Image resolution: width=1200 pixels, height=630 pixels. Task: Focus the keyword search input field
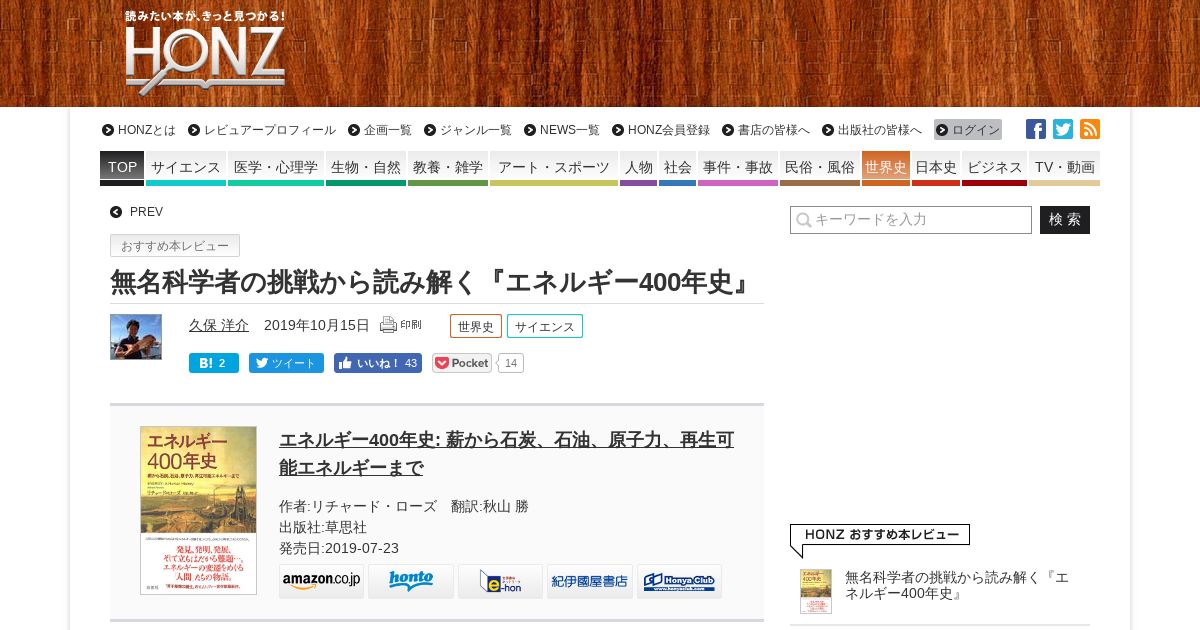pyautogui.click(x=911, y=220)
